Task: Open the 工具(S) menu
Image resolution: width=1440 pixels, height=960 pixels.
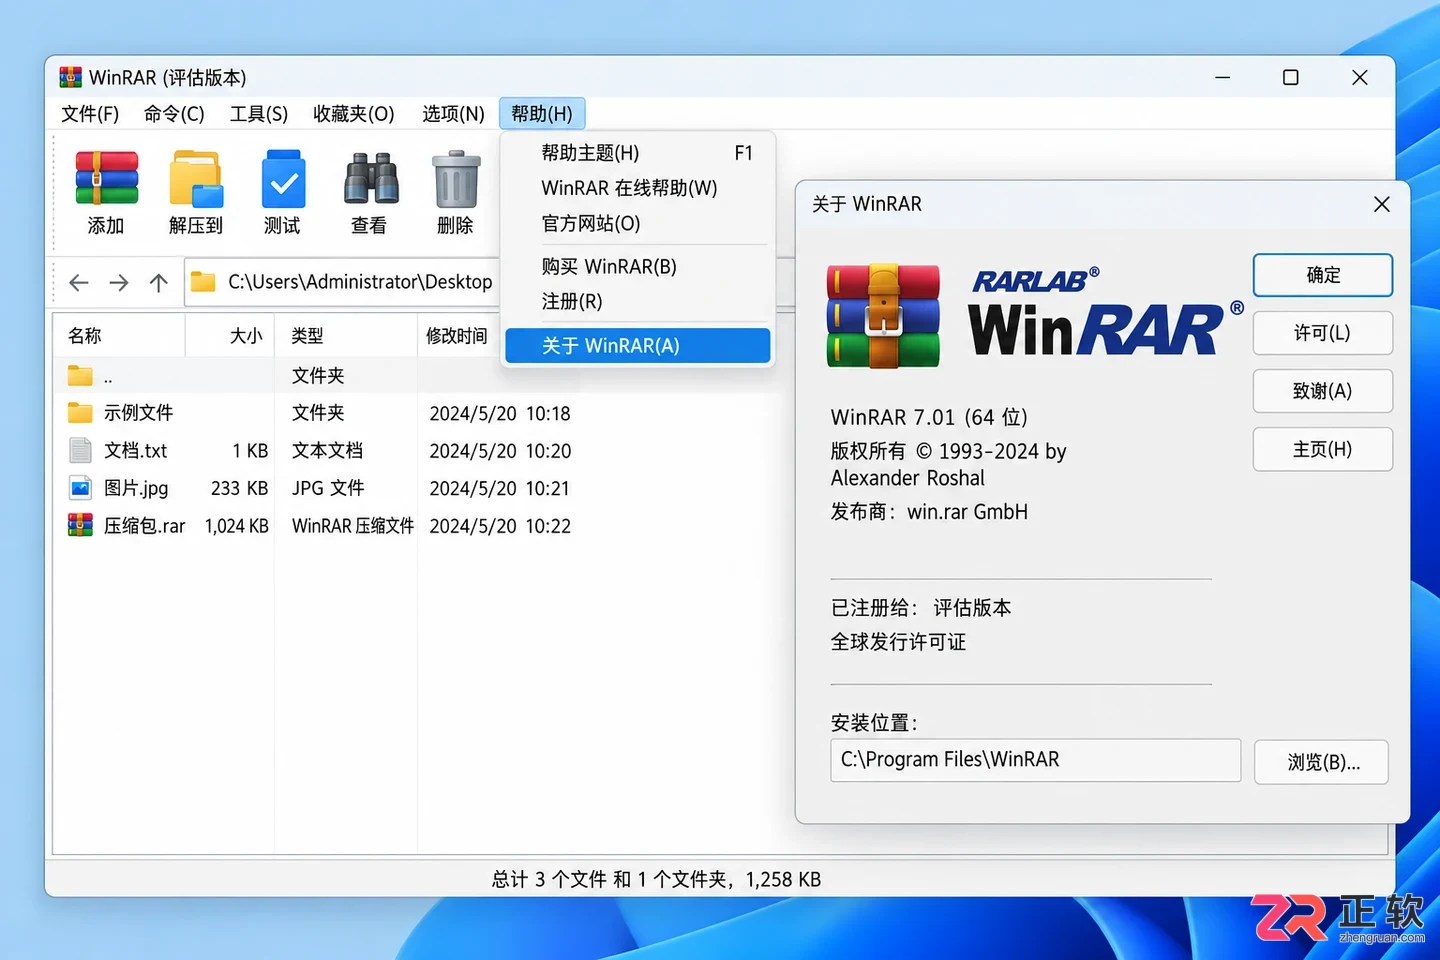Action: [x=259, y=114]
